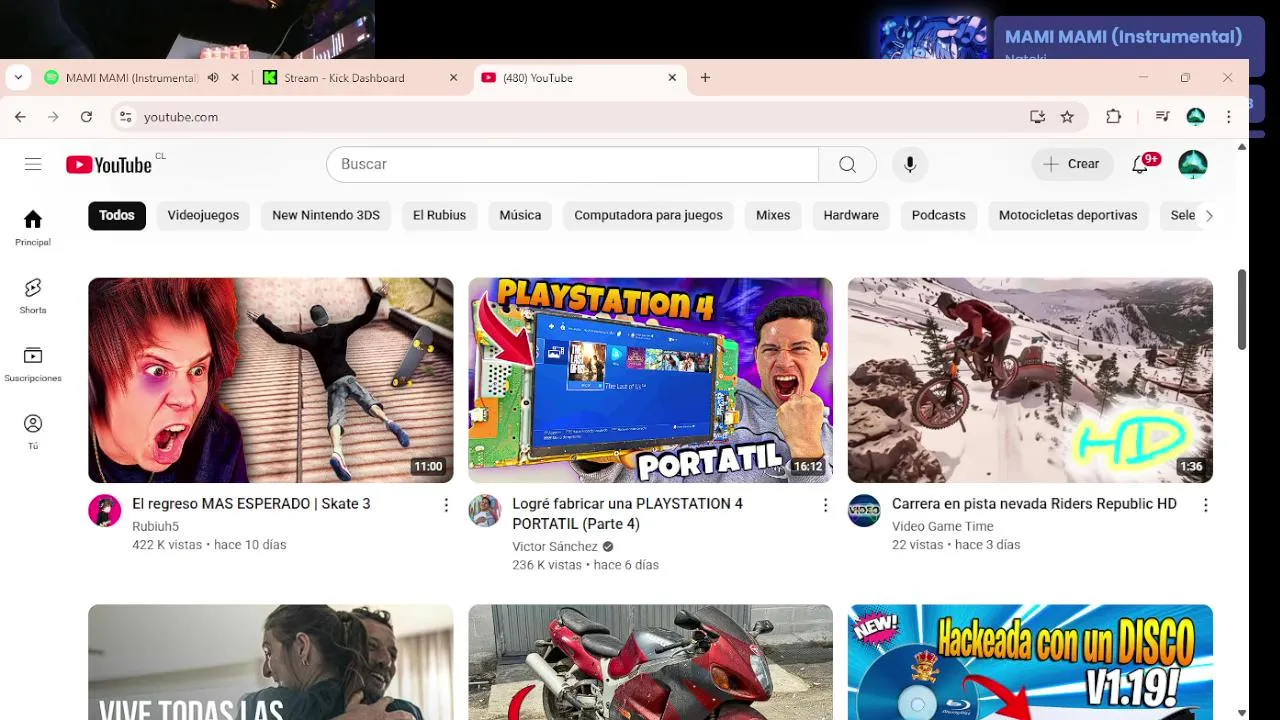The width and height of the screenshot is (1280, 720).
Task: Open Logré fabricar una PLAYSTATION 4 title
Action: tap(627, 514)
